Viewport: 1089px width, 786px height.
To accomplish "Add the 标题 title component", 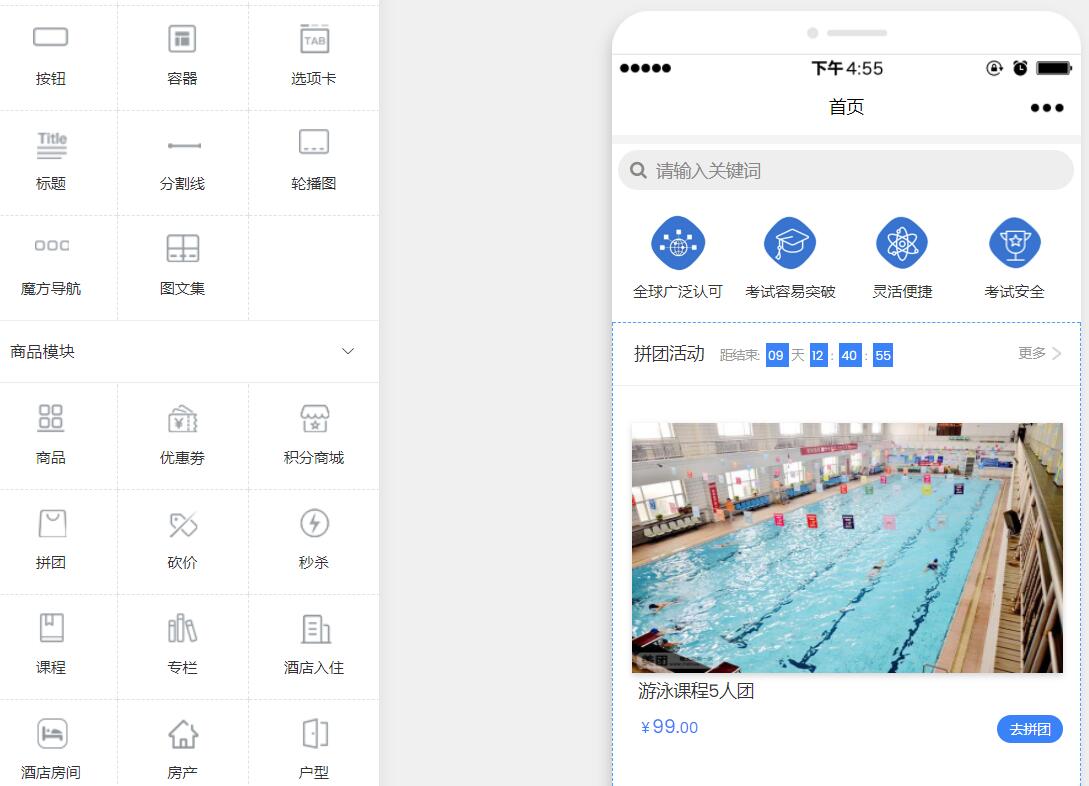I will (x=51, y=162).
